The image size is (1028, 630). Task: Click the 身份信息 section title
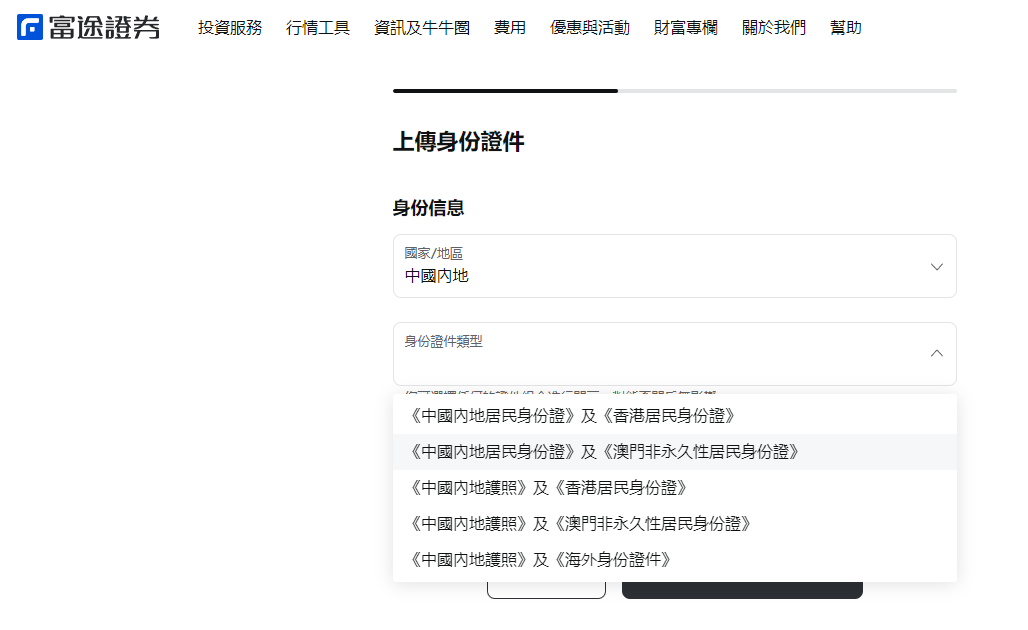tap(428, 208)
